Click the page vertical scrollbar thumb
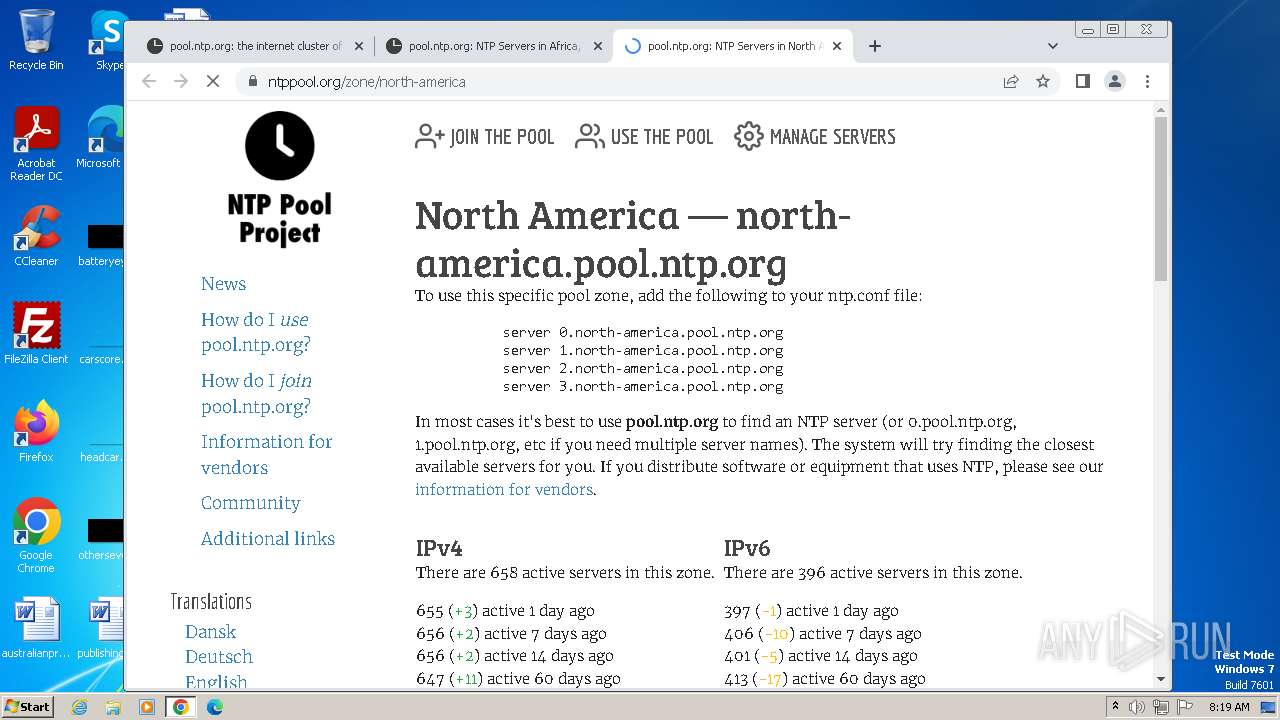1280x720 pixels. (x=1161, y=198)
